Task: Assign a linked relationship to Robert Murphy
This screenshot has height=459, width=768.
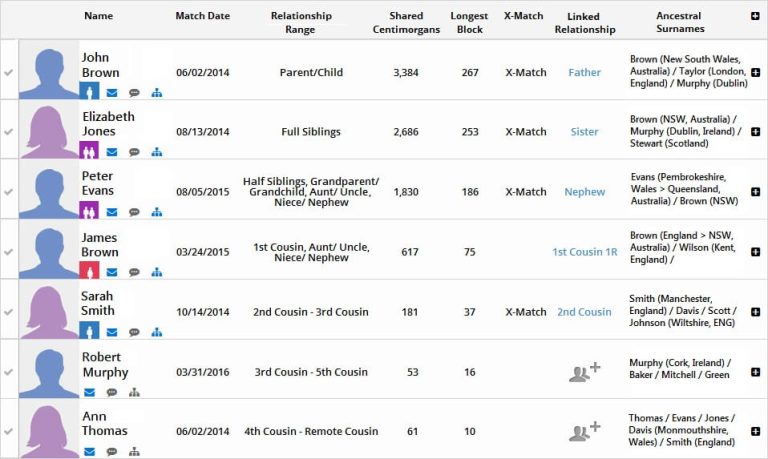Action: tap(584, 373)
